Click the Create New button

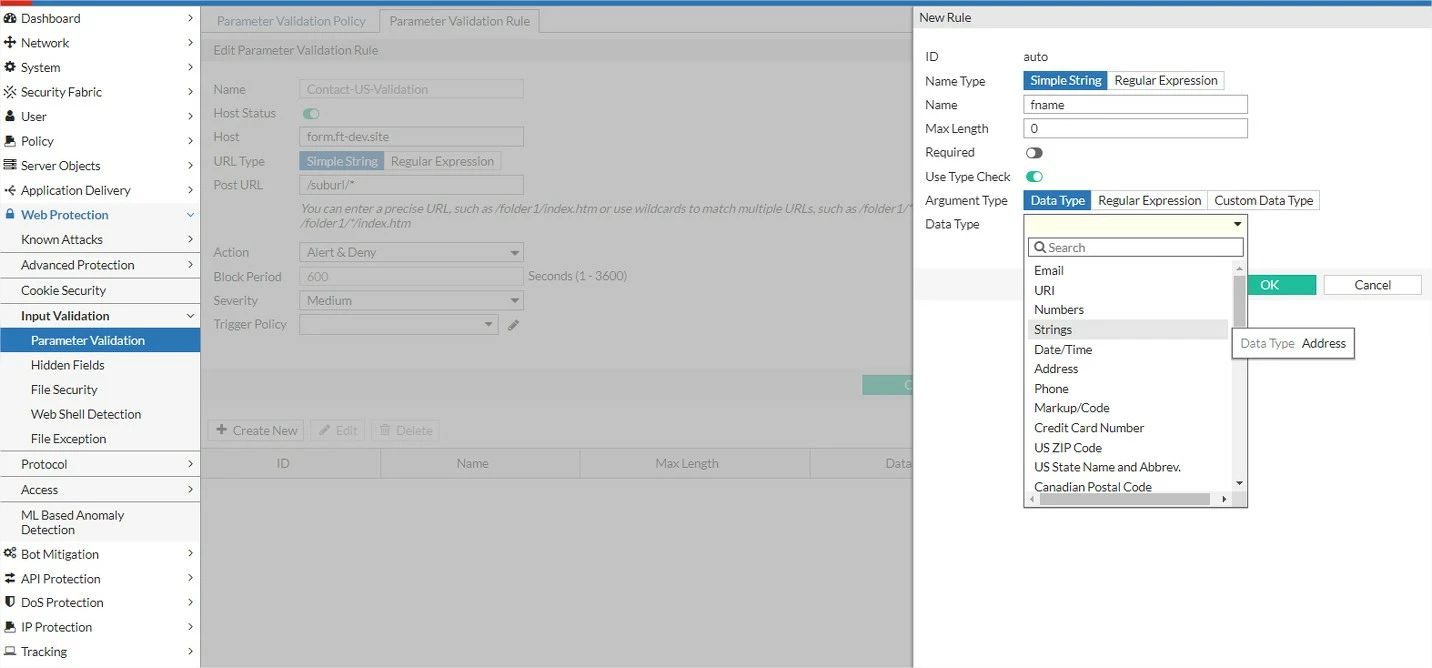tap(256, 430)
